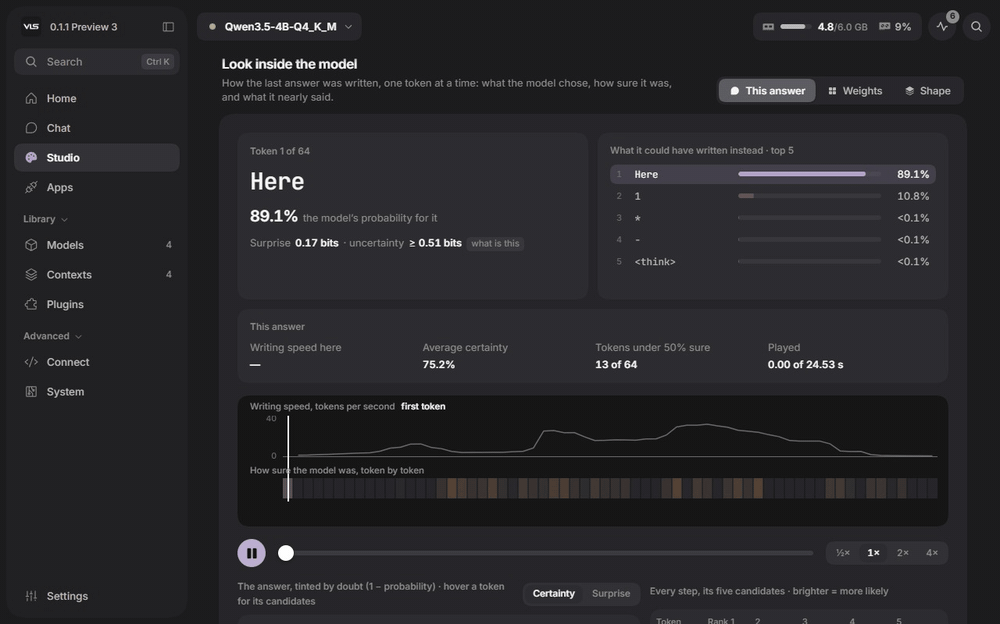1000x624 pixels.
Task: Click the Settings sliders icon
Action: click(x=31, y=596)
